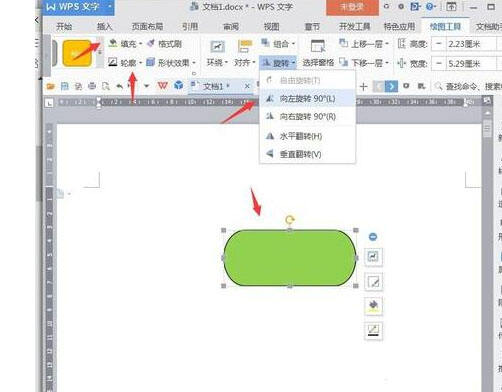The image size is (502, 392).
Task: Open the 特色应用 ribbon tab
Action: click(399, 27)
